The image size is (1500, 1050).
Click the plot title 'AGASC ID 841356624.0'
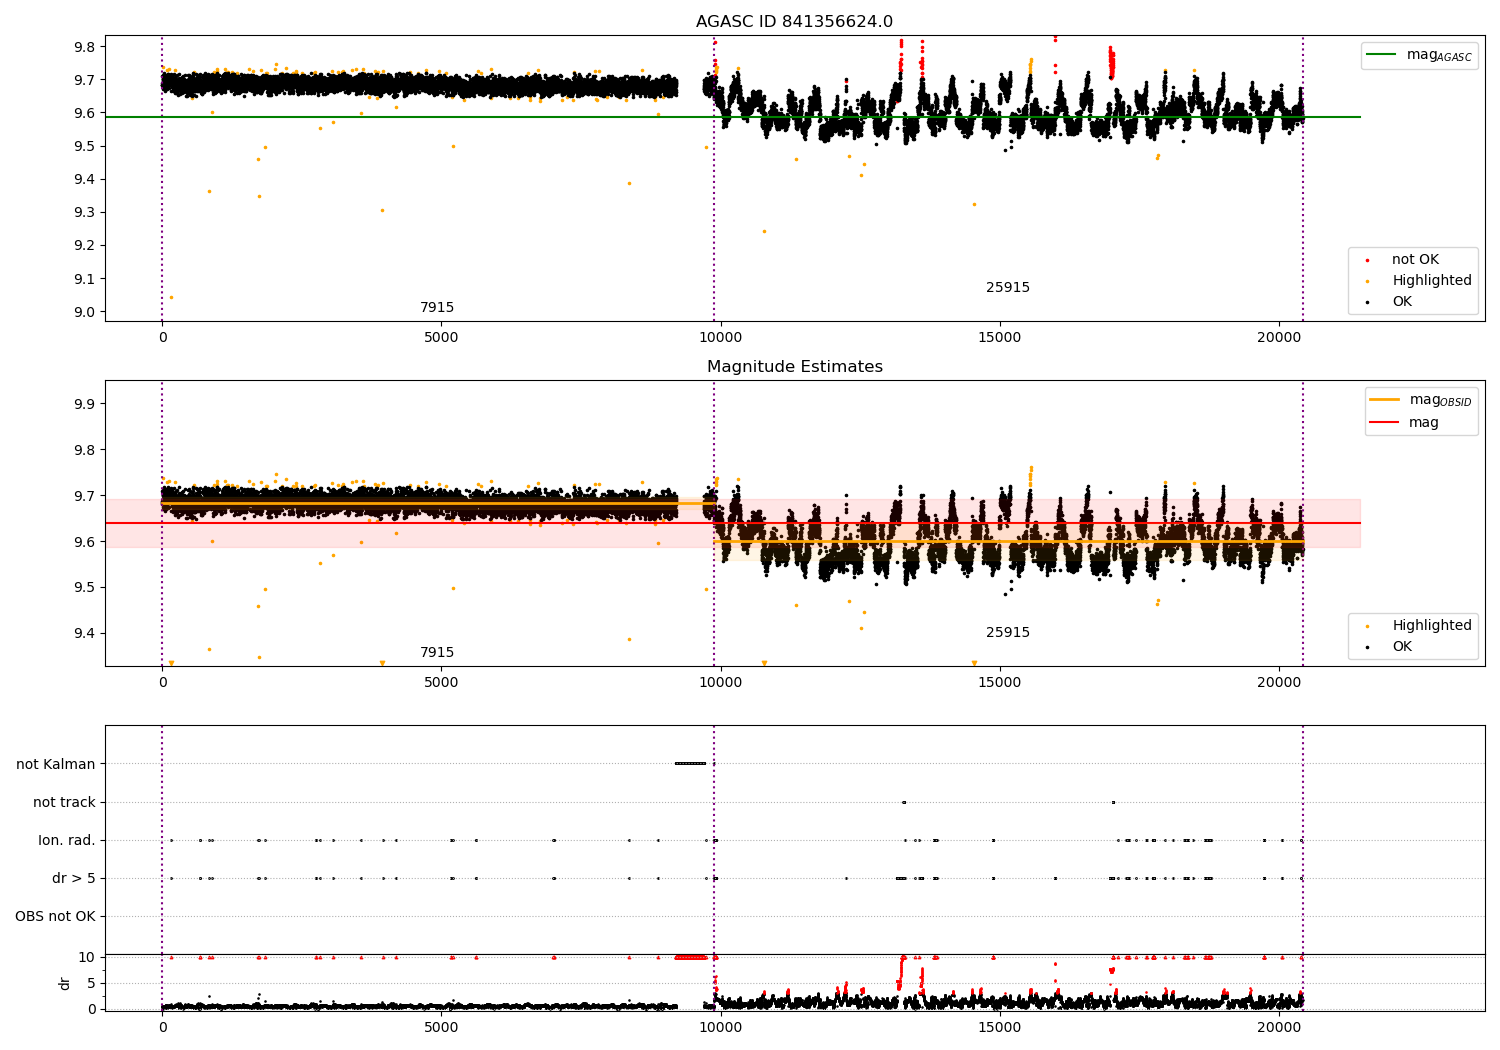[x=794, y=22]
